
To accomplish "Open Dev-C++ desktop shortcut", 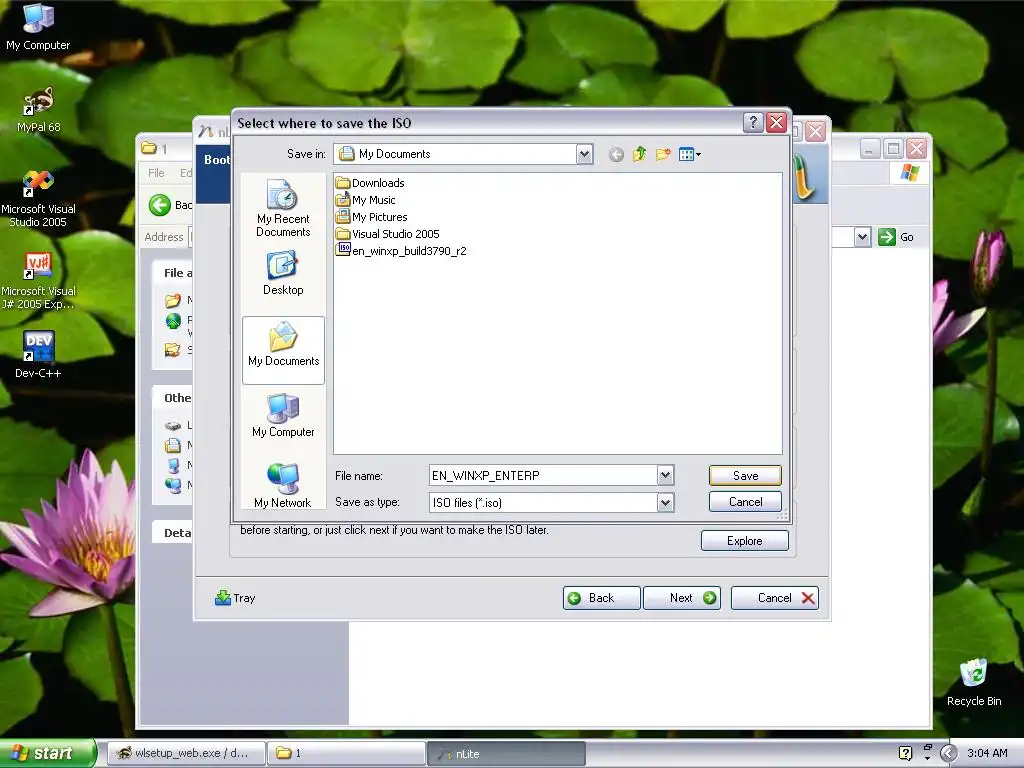I will pos(38,355).
